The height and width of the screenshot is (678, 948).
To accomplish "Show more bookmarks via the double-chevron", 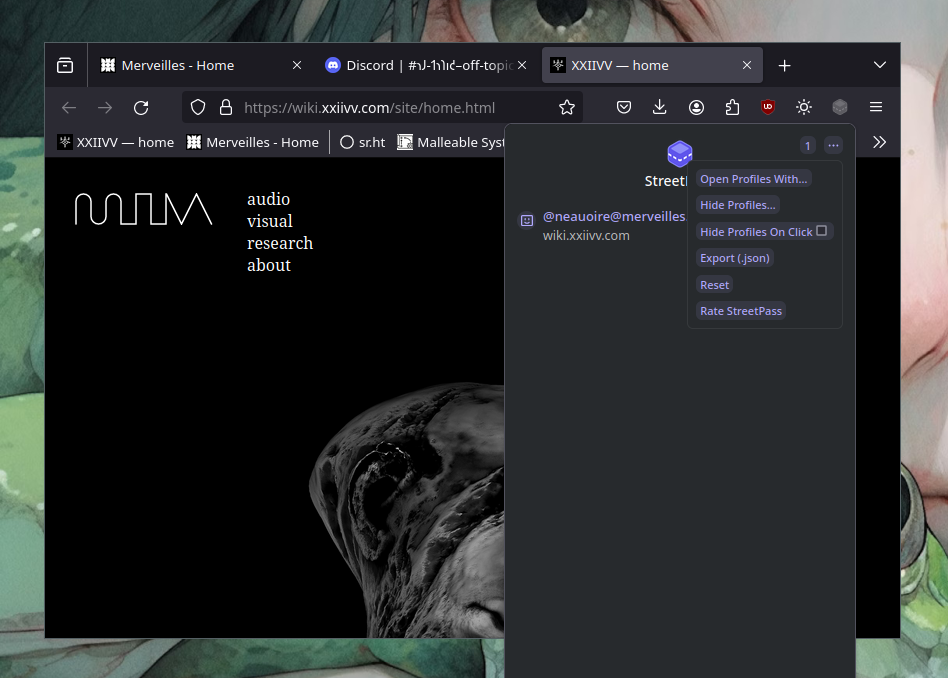I will [x=879, y=142].
